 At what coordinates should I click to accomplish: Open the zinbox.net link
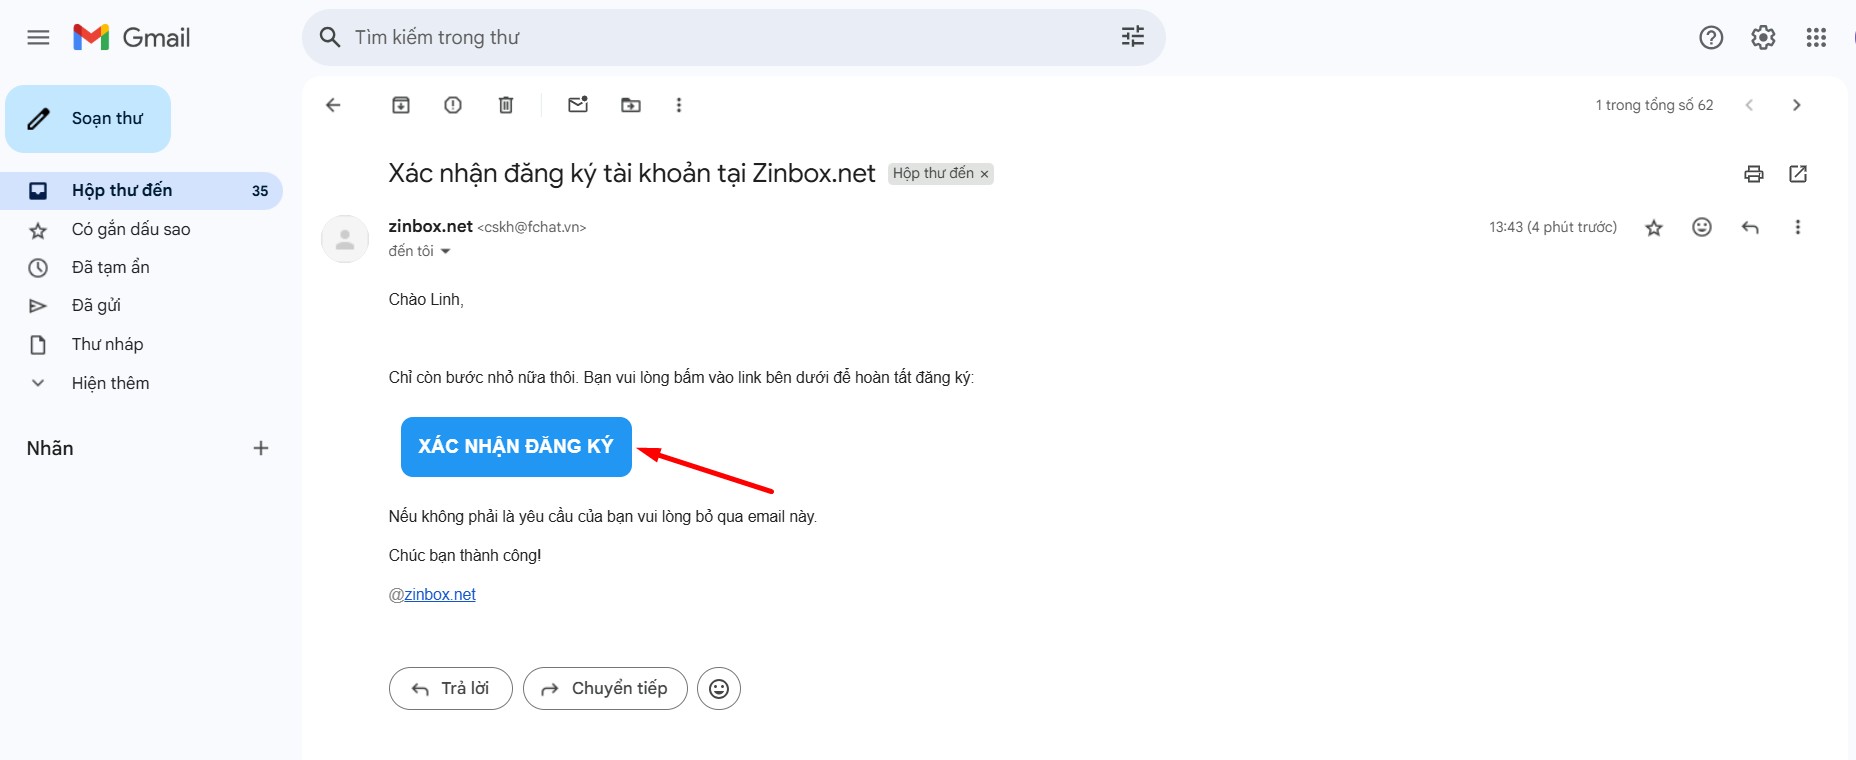[x=440, y=595]
